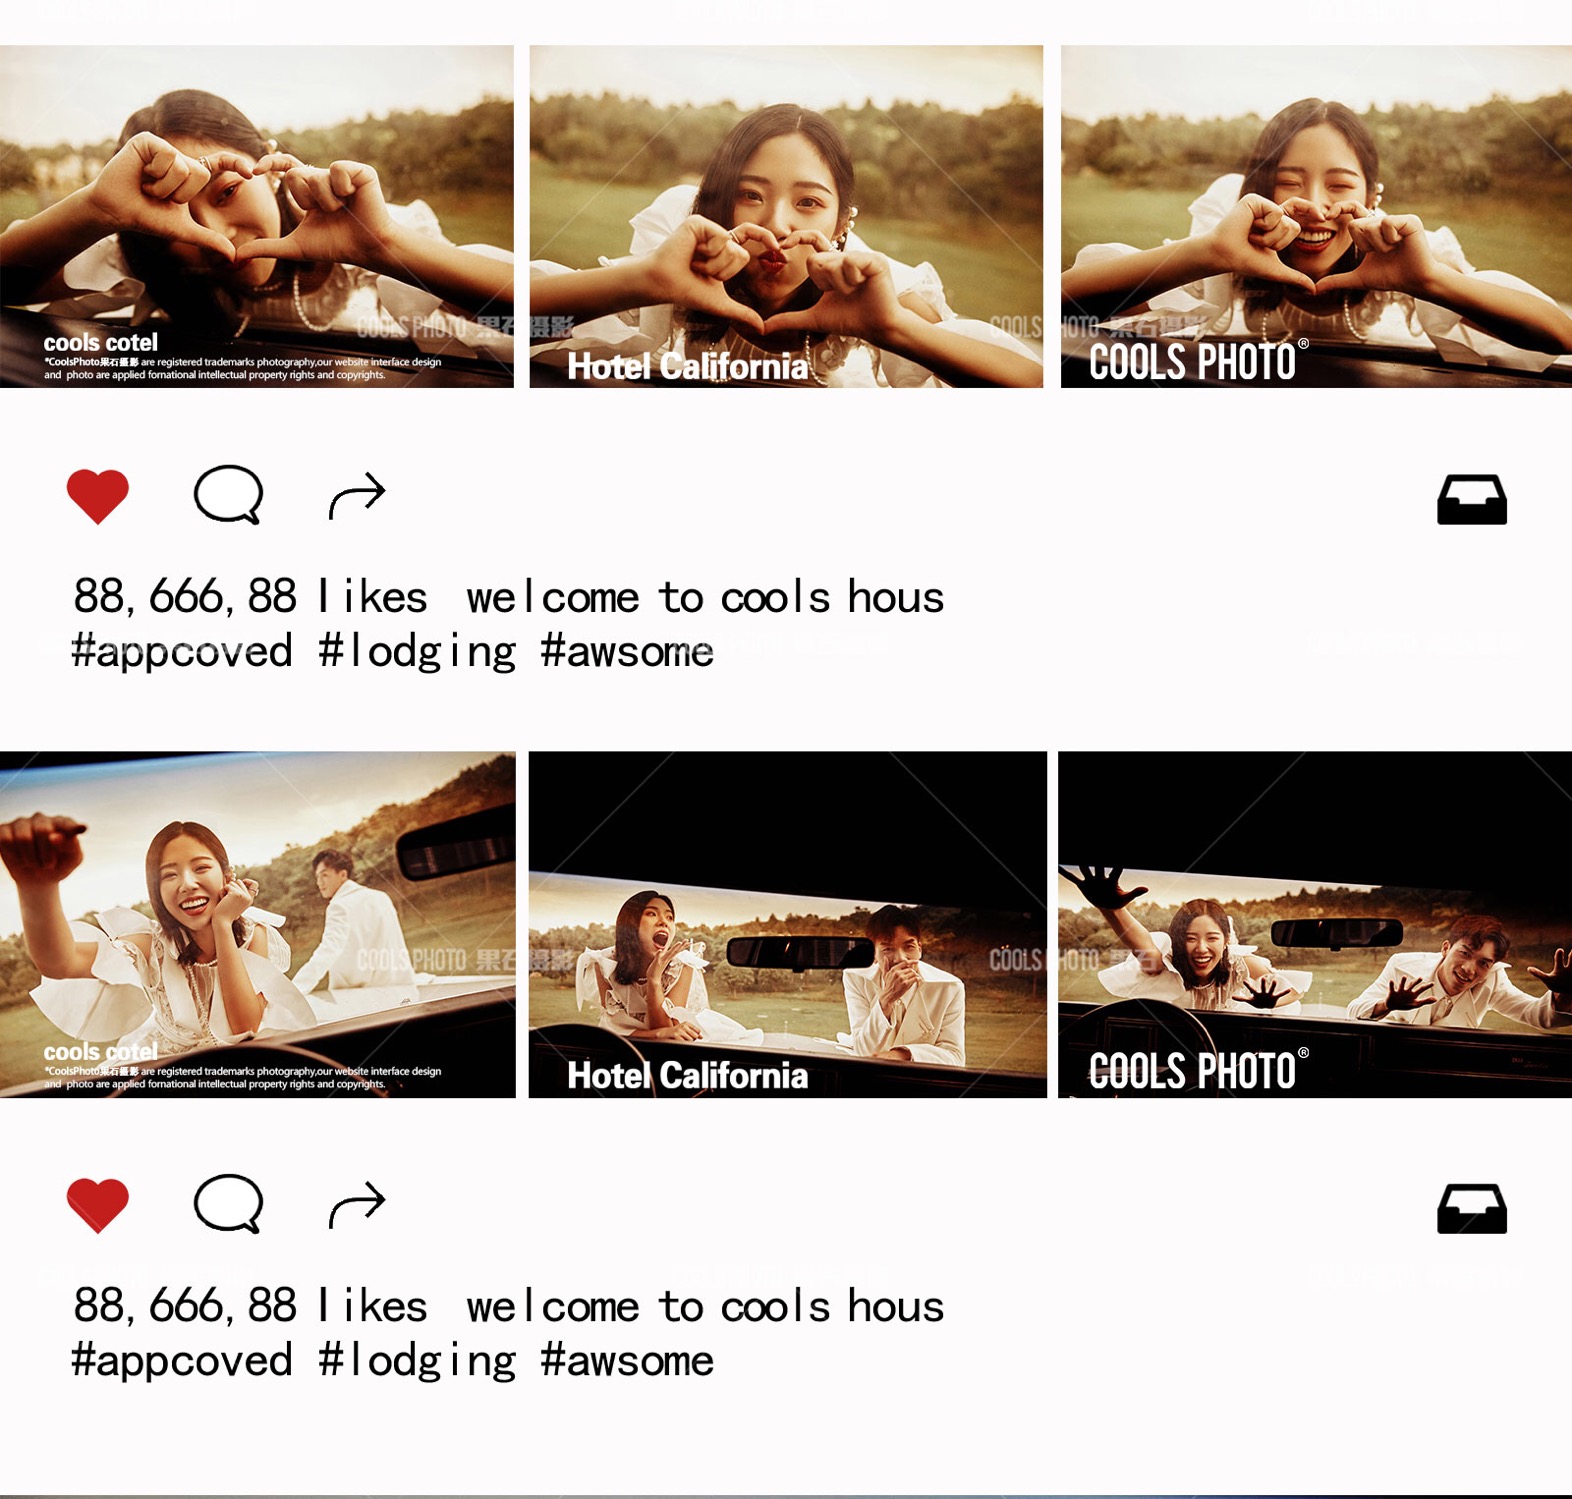Open the heart-hands photo labeled cools cotel

(257, 216)
